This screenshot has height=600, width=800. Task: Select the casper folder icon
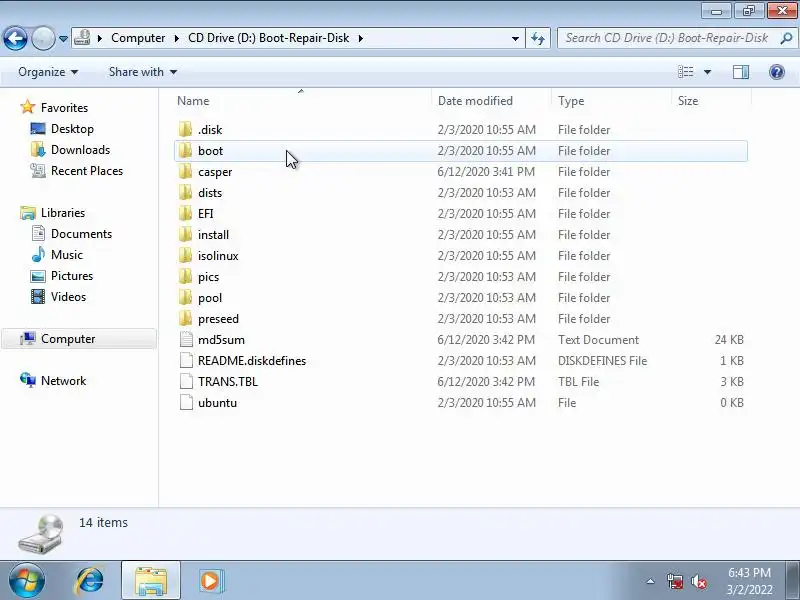tap(186, 171)
